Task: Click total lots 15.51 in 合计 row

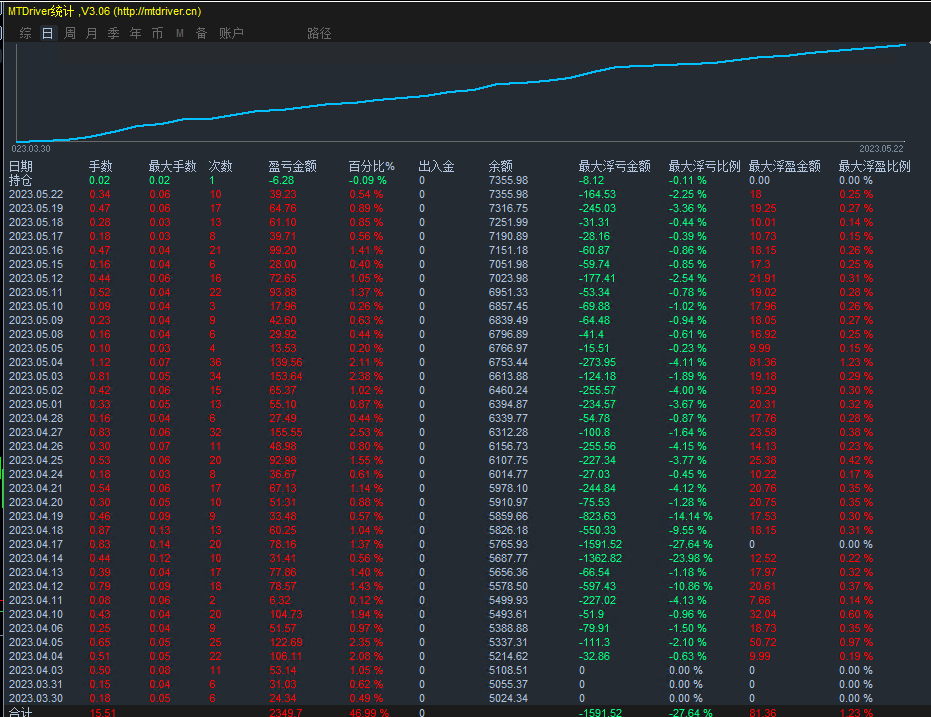Action: pyautogui.click(x=103, y=712)
